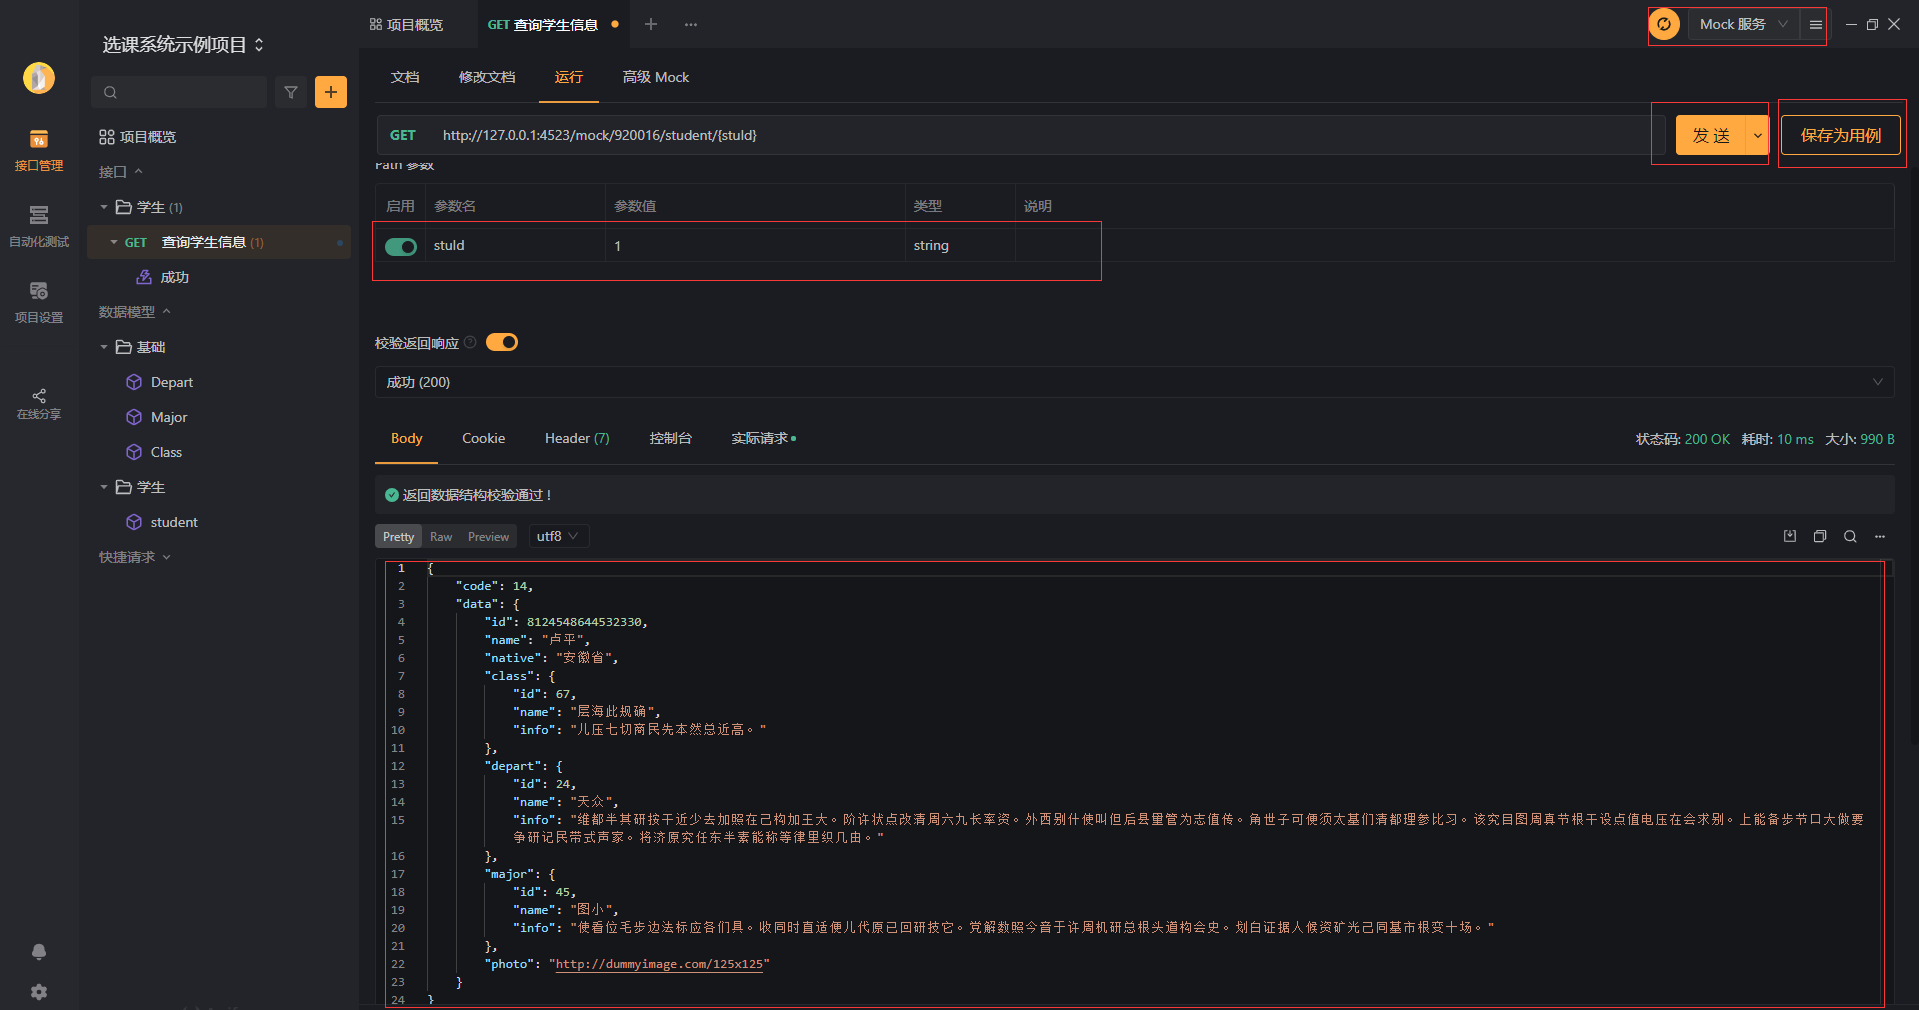The width and height of the screenshot is (1919, 1010).
Task: Open more options above response body
Action: tap(1880, 537)
